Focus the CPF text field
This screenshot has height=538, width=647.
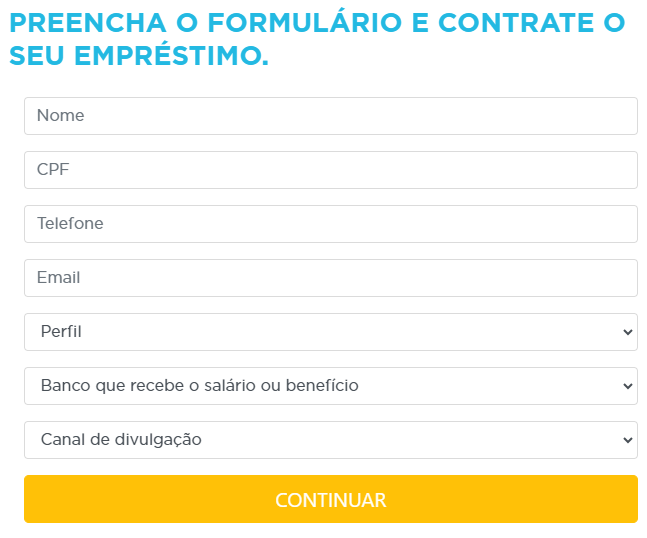[x=330, y=170]
